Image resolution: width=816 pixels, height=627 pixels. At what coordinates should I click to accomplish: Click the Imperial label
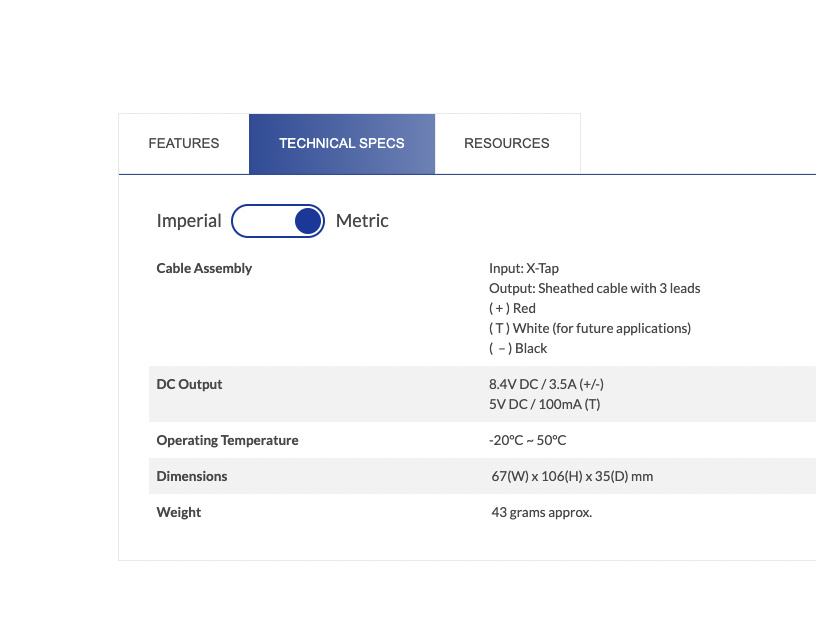[x=189, y=221]
